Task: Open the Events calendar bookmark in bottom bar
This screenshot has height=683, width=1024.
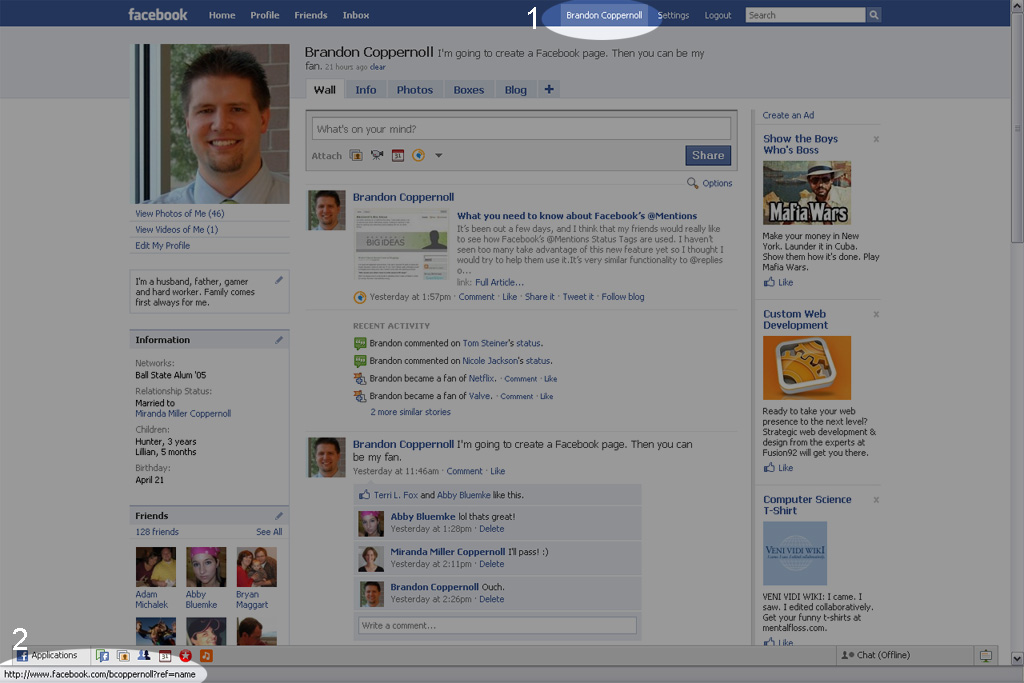Action: pos(165,656)
